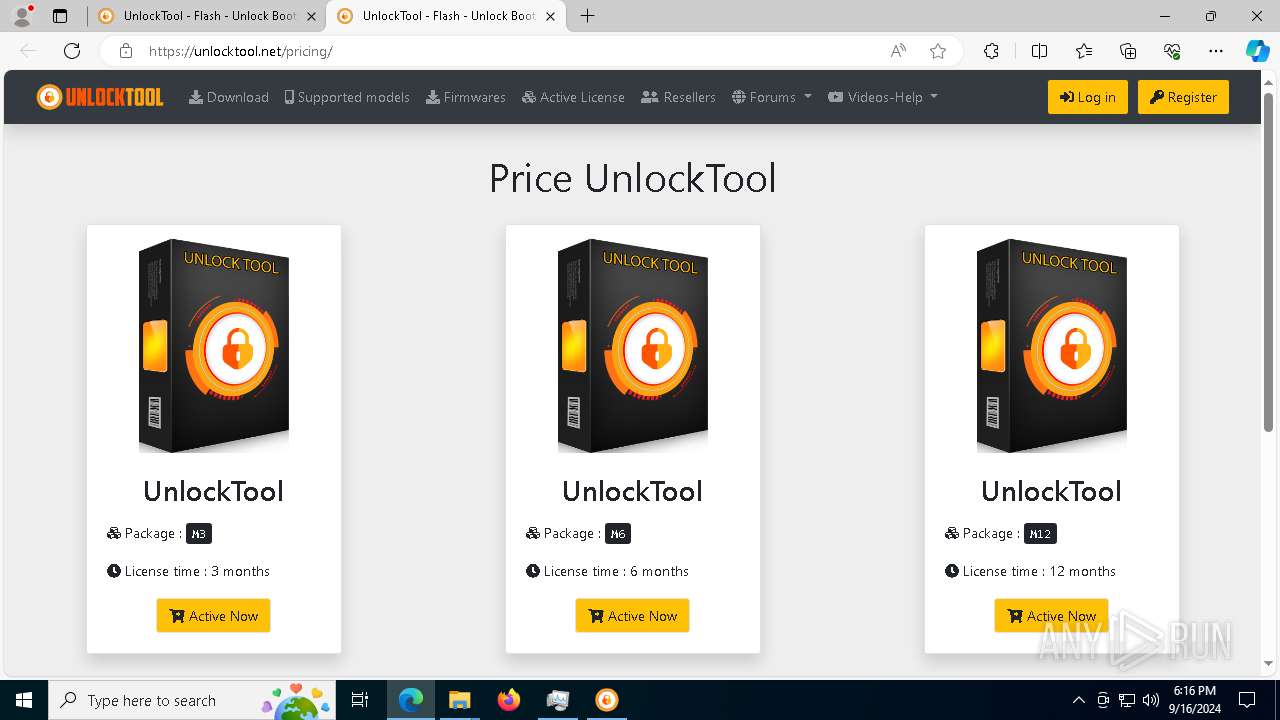Click Microsoft Edge taskbar icon
Viewport: 1280px width, 720px height.
[411, 700]
